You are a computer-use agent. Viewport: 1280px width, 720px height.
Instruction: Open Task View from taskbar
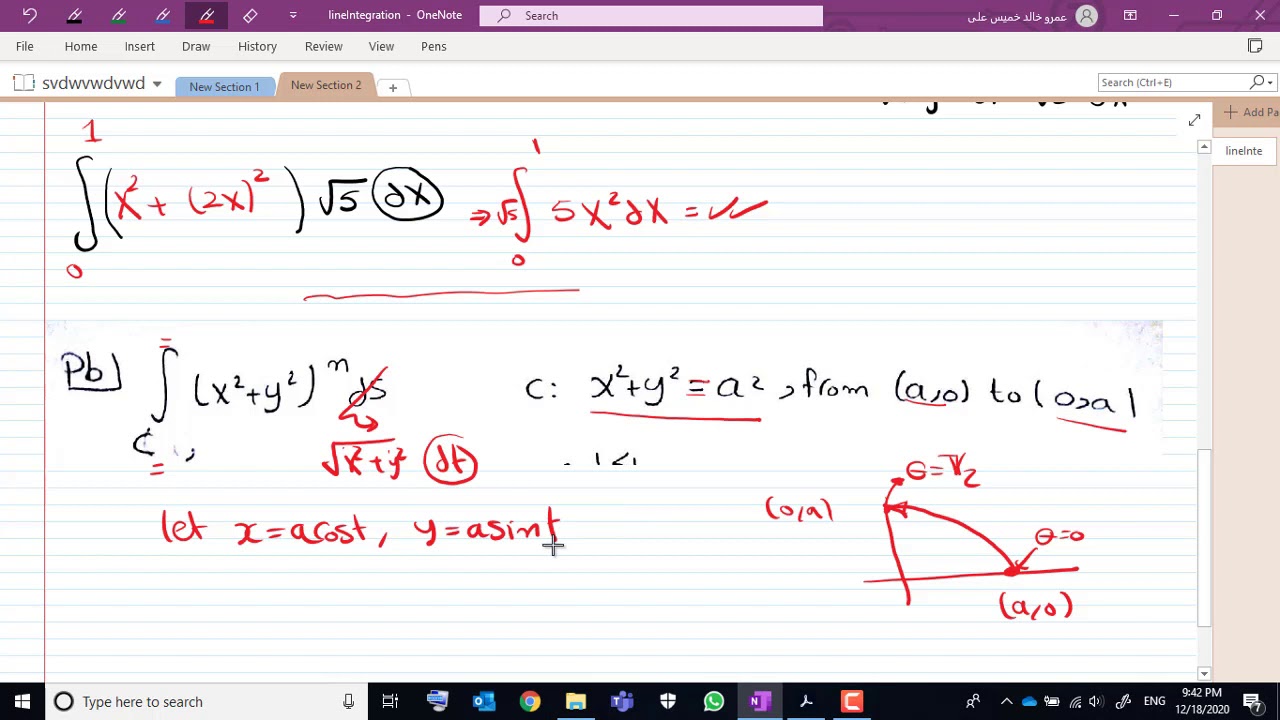coord(390,701)
